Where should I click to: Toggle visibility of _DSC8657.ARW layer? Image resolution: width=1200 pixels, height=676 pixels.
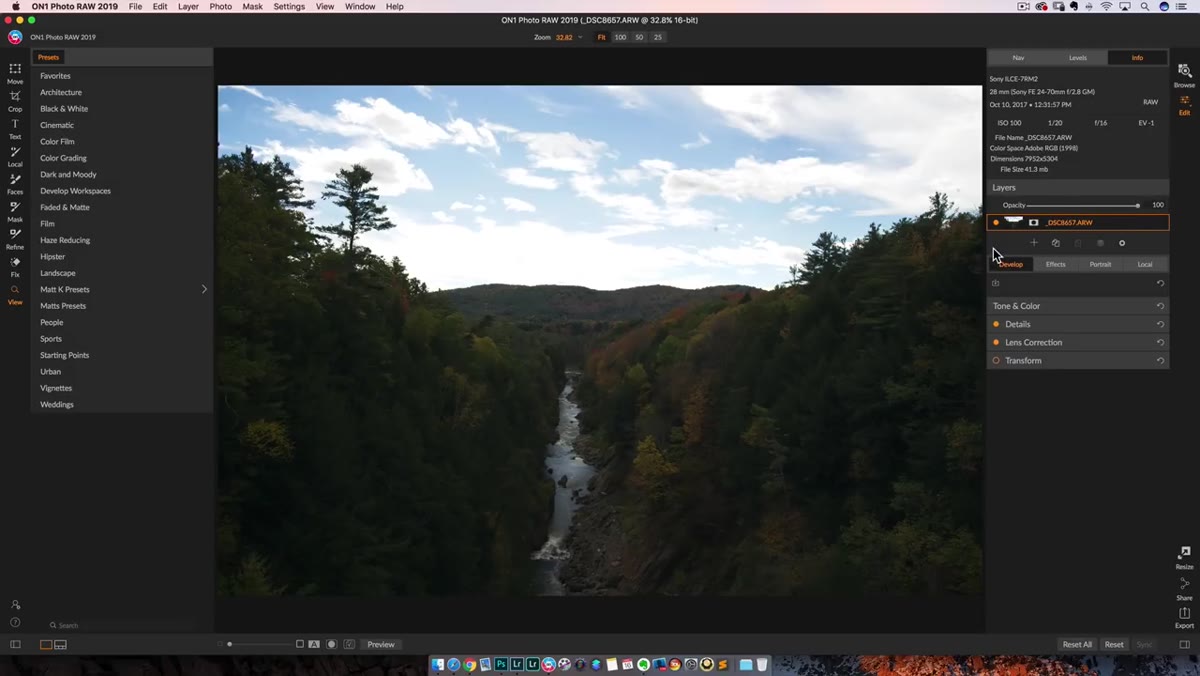coord(996,222)
